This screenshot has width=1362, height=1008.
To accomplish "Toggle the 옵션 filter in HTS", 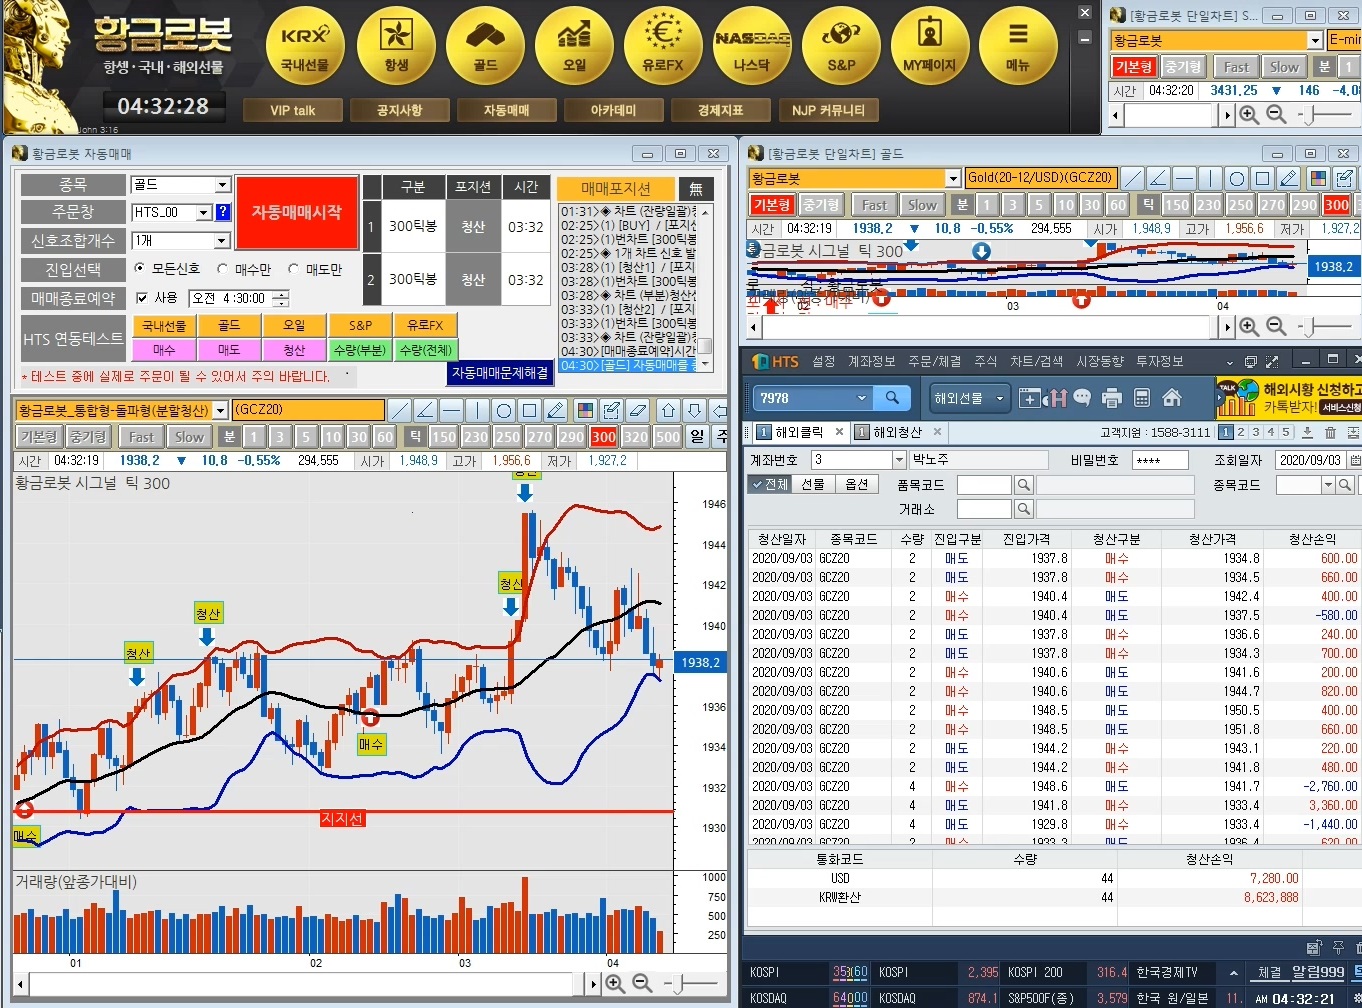I will coord(856,484).
